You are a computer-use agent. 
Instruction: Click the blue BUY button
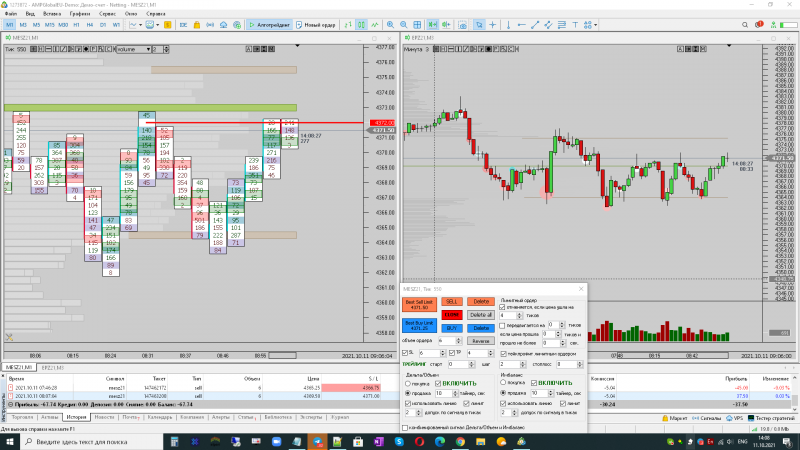452,328
